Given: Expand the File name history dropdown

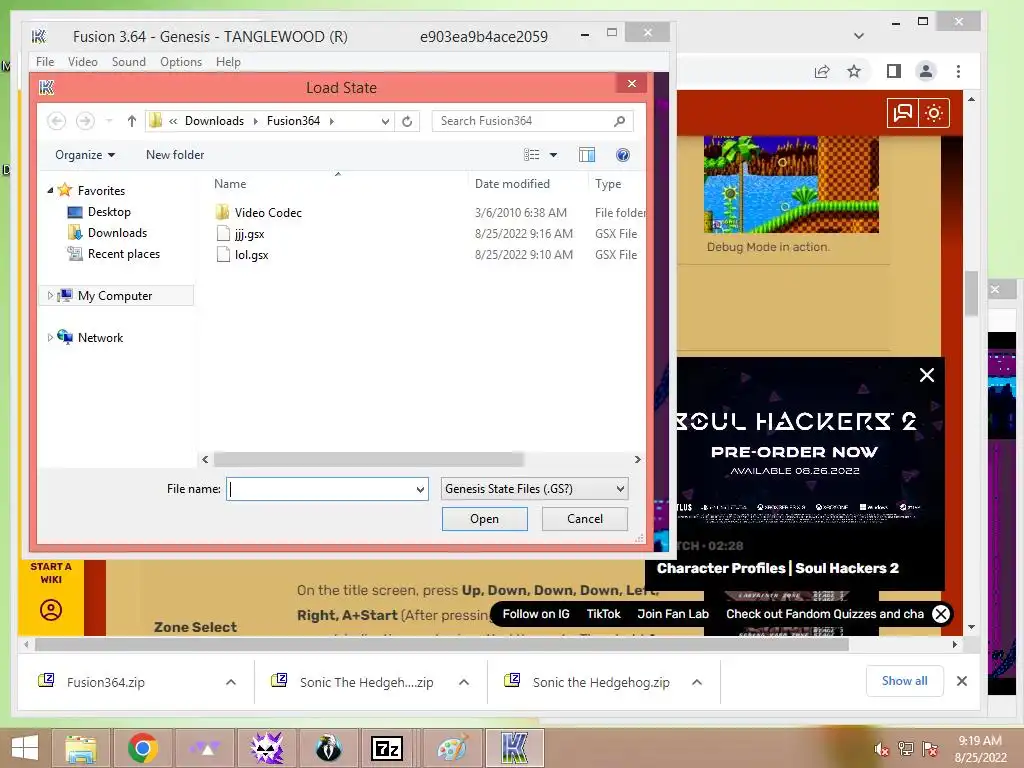Looking at the screenshot, I should coord(420,489).
